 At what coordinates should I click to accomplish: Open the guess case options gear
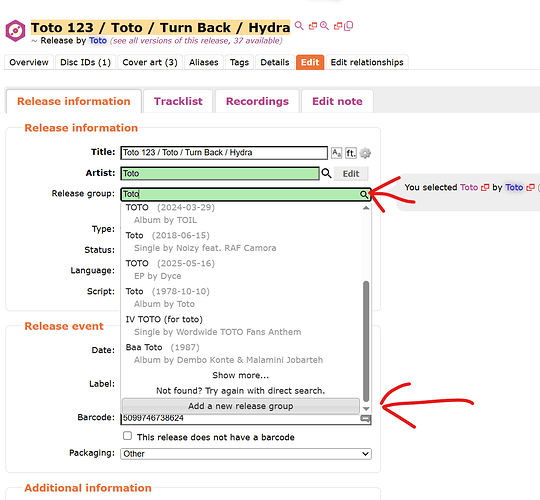coord(365,153)
